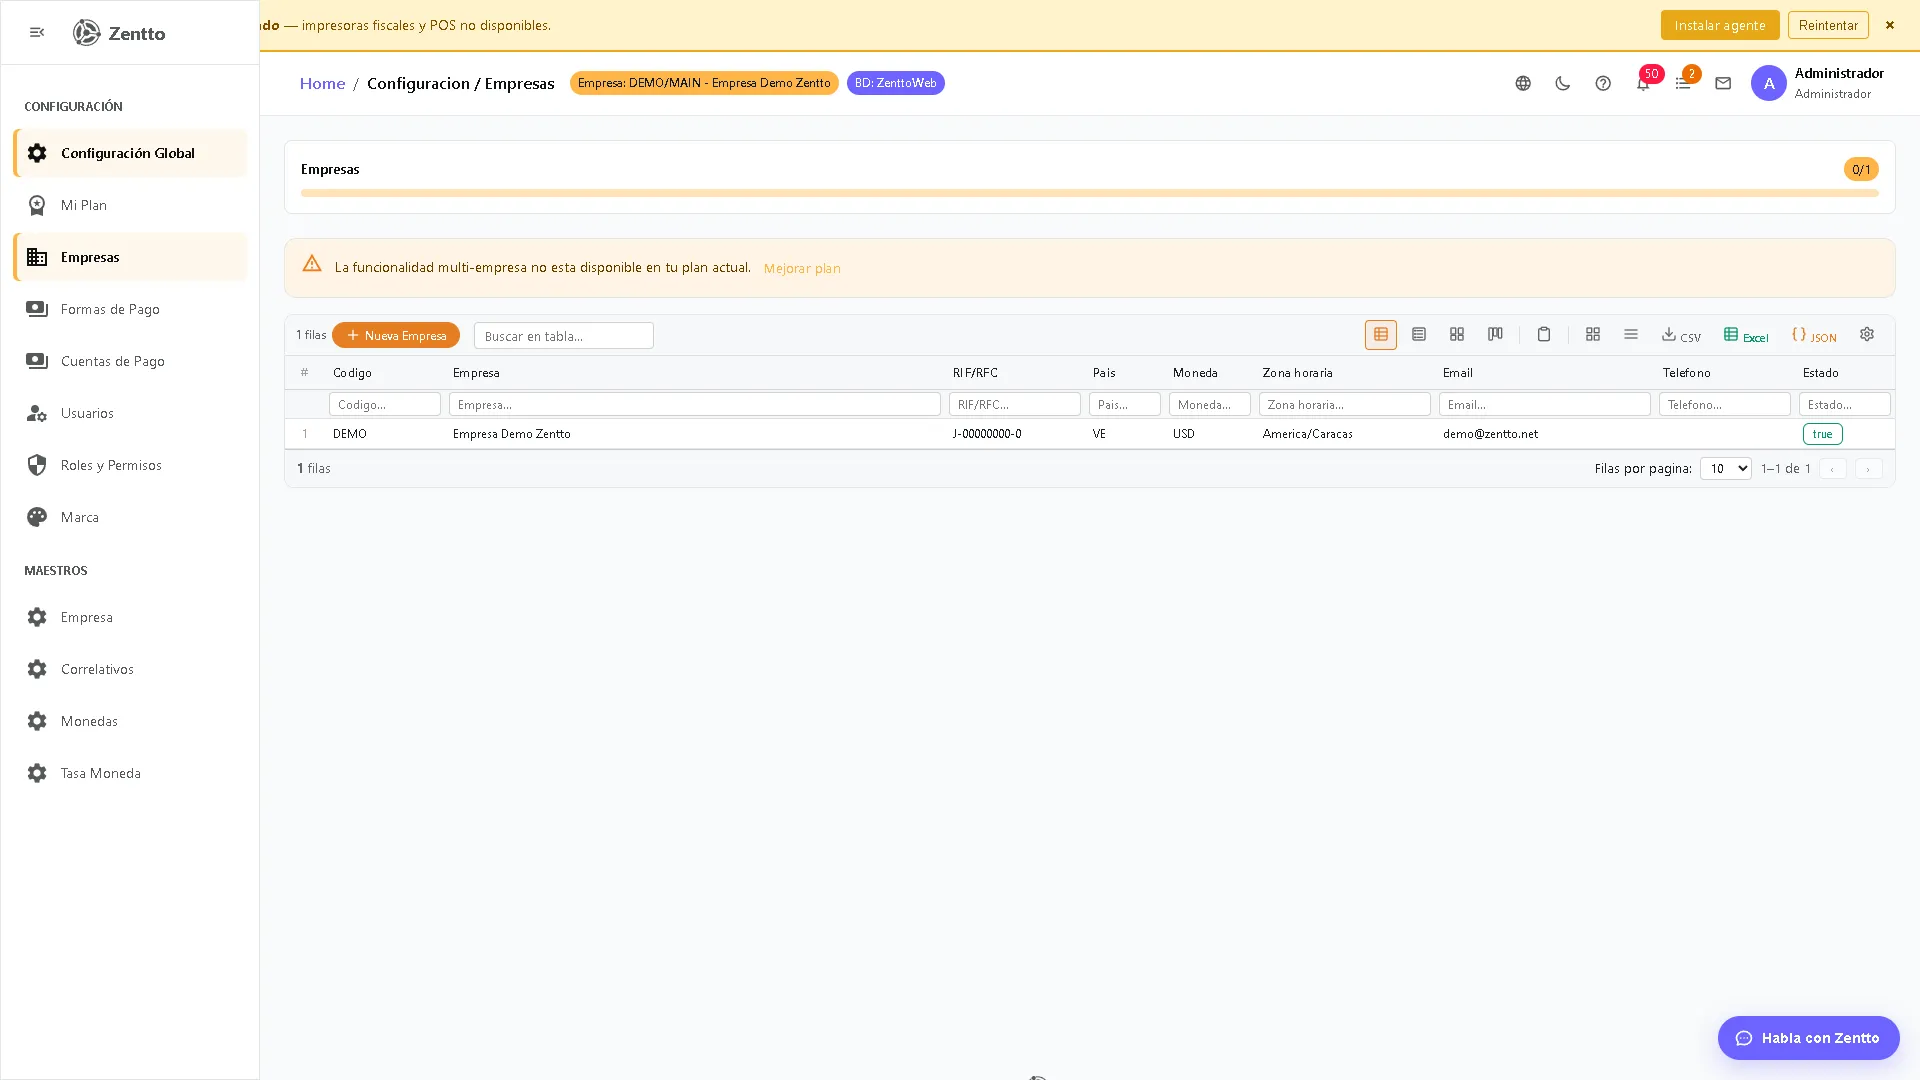Viewport: 1920px width, 1080px height.
Task: Go to the previous page arrow
Action: (x=1832, y=469)
